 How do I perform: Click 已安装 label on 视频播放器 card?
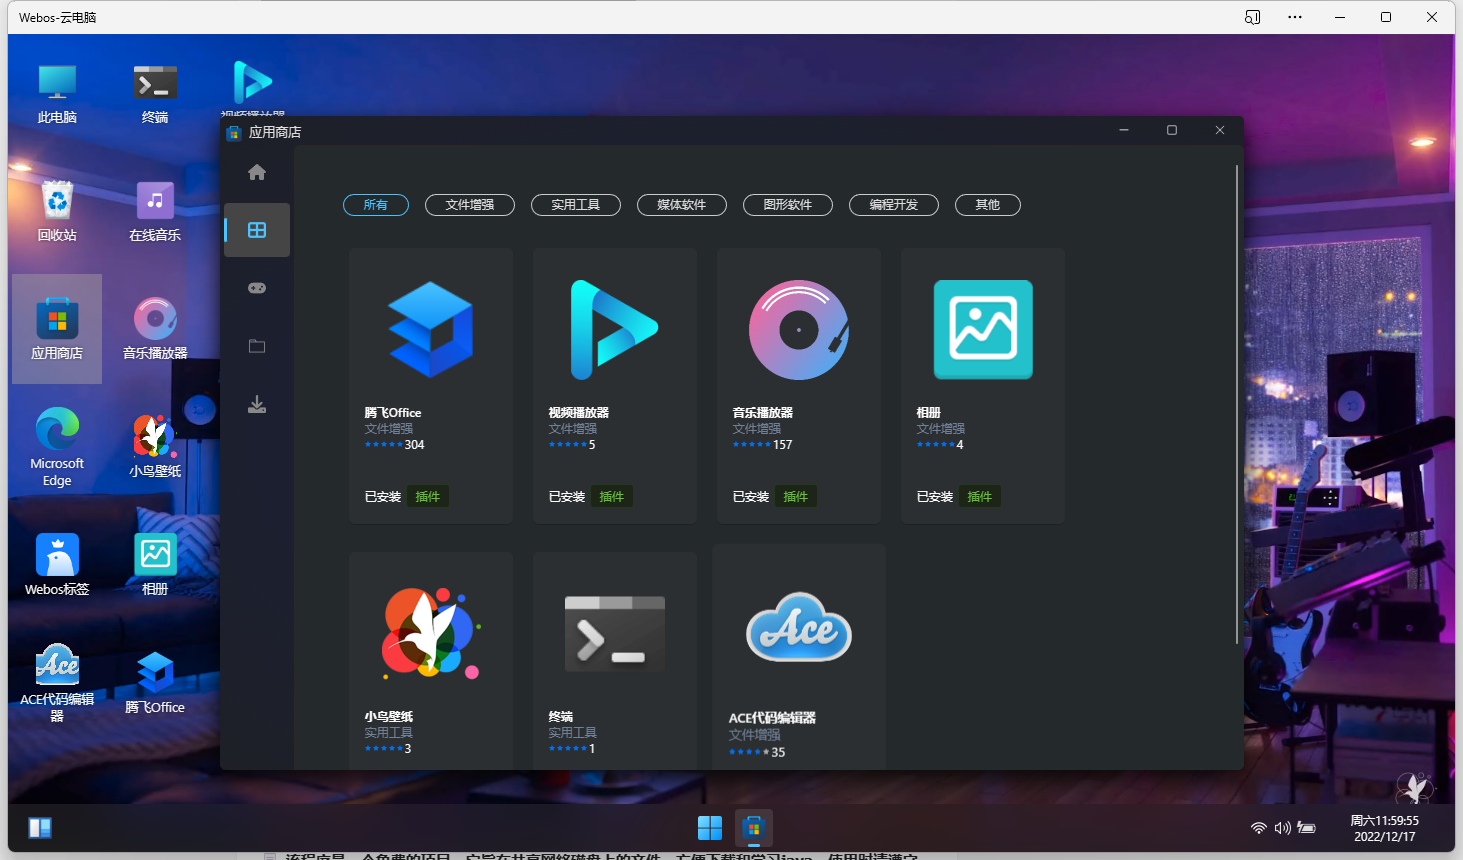point(567,497)
